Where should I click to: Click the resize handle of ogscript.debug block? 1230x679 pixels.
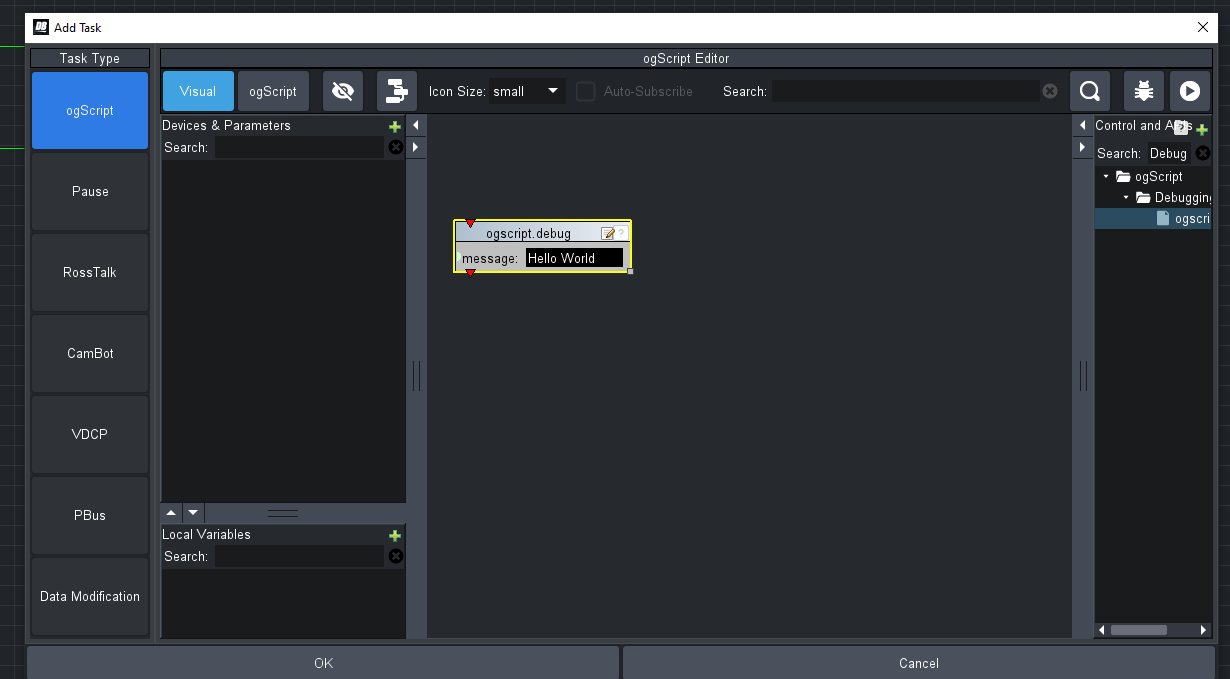pos(630,271)
